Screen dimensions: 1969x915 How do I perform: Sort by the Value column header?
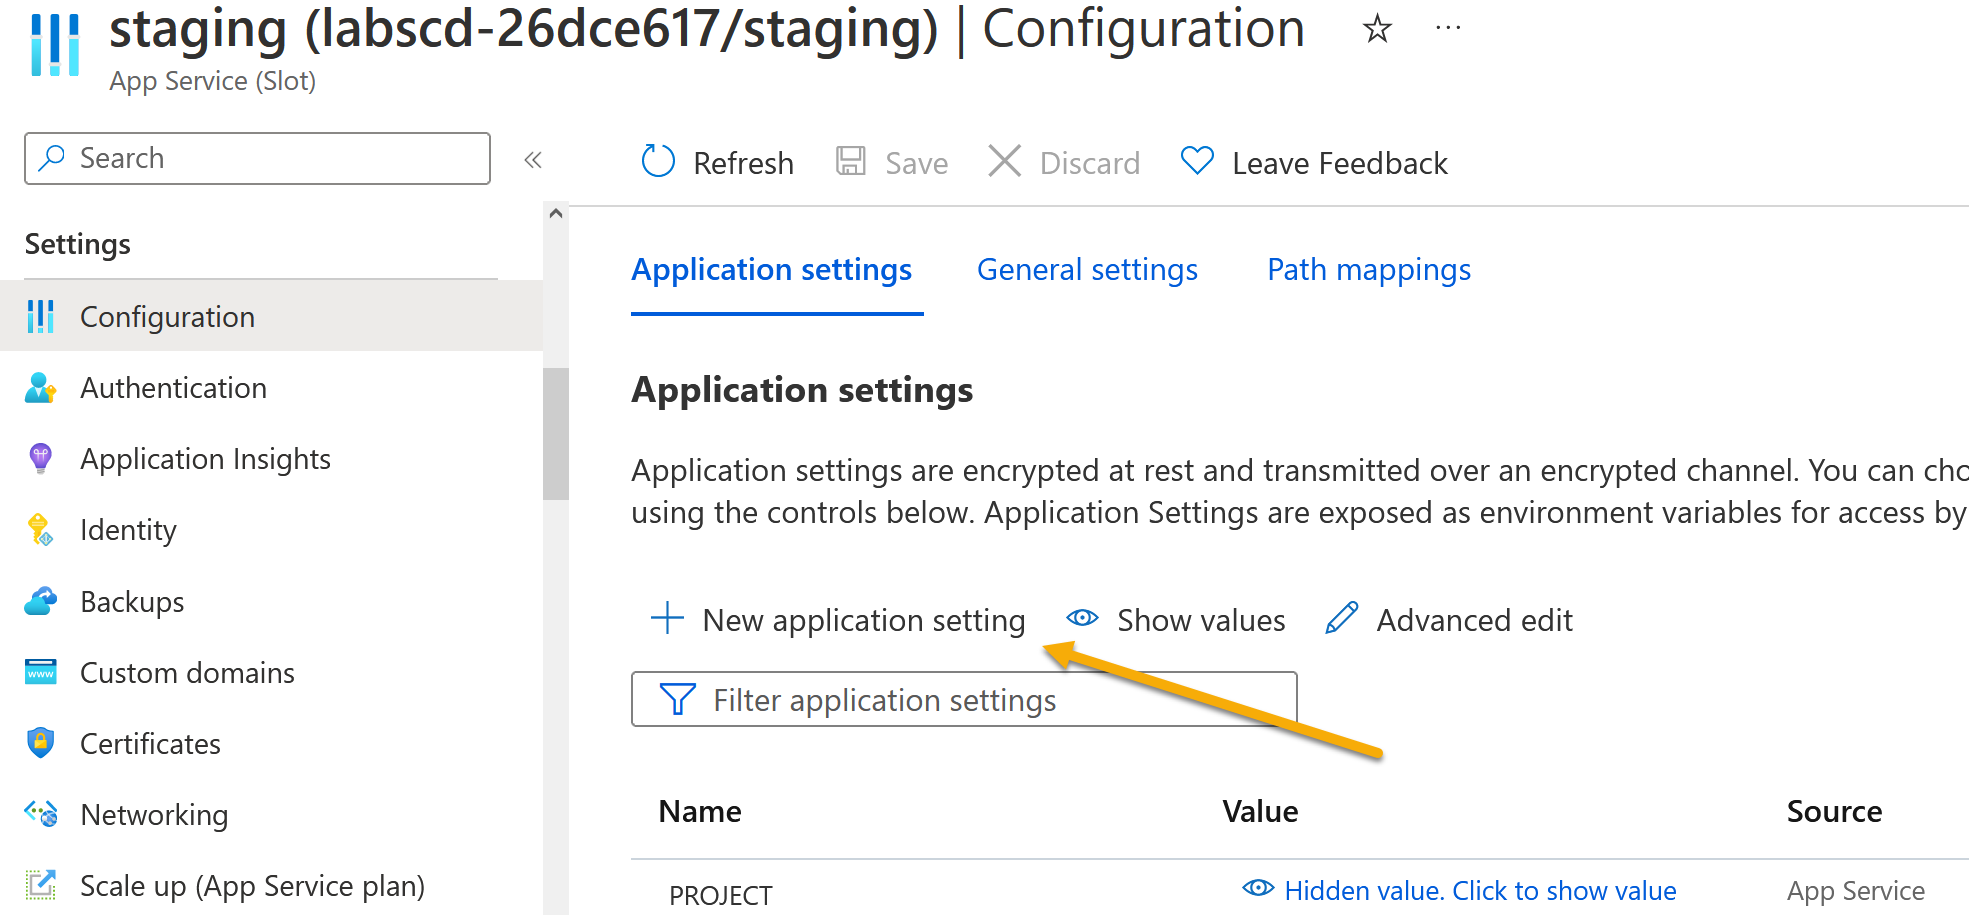pyautogui.click(x=1260, y=811)
